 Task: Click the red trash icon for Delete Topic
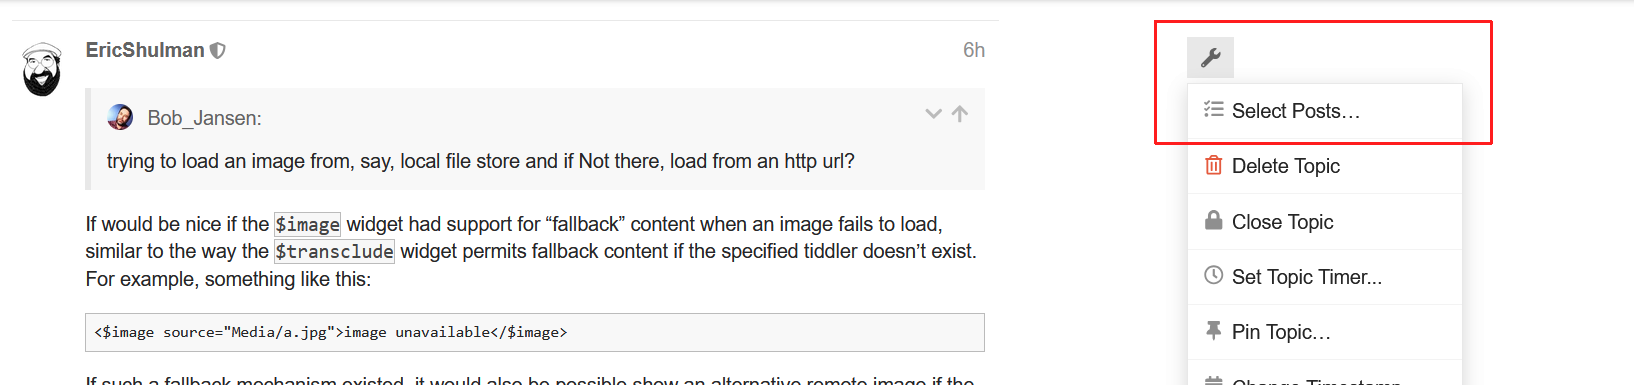pos(1213,165)
